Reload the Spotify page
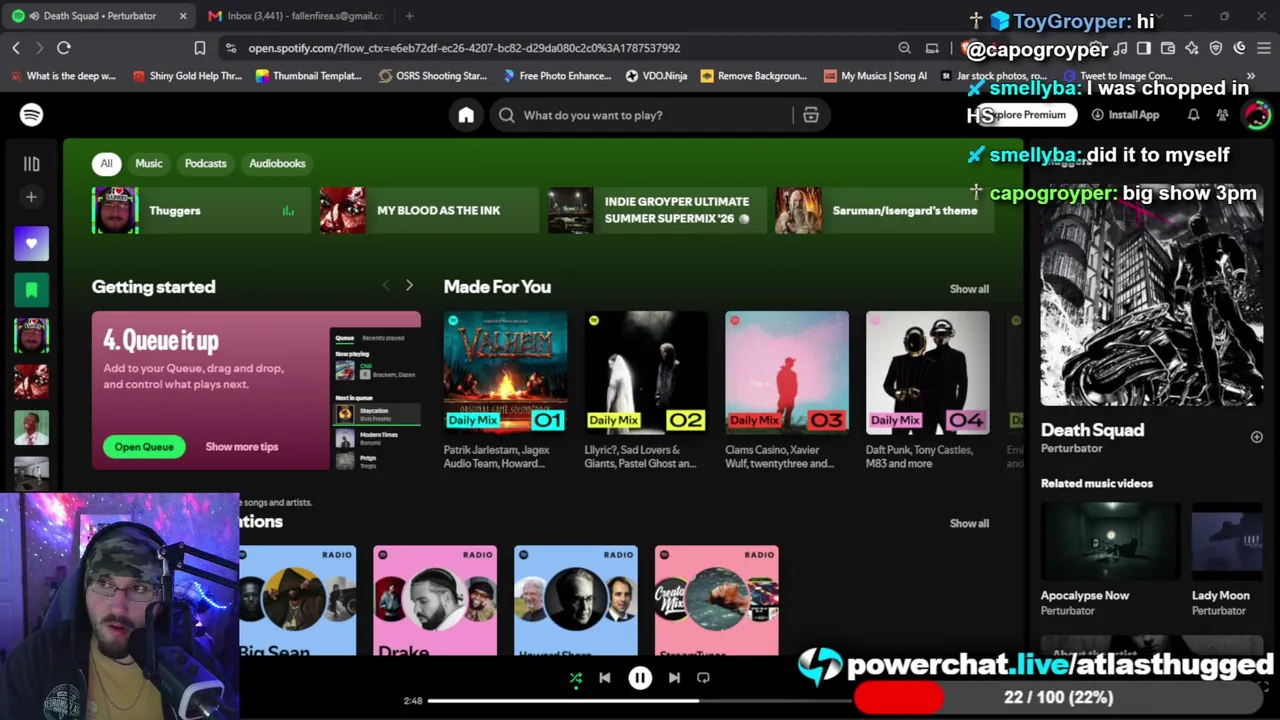 click(63, 48)
